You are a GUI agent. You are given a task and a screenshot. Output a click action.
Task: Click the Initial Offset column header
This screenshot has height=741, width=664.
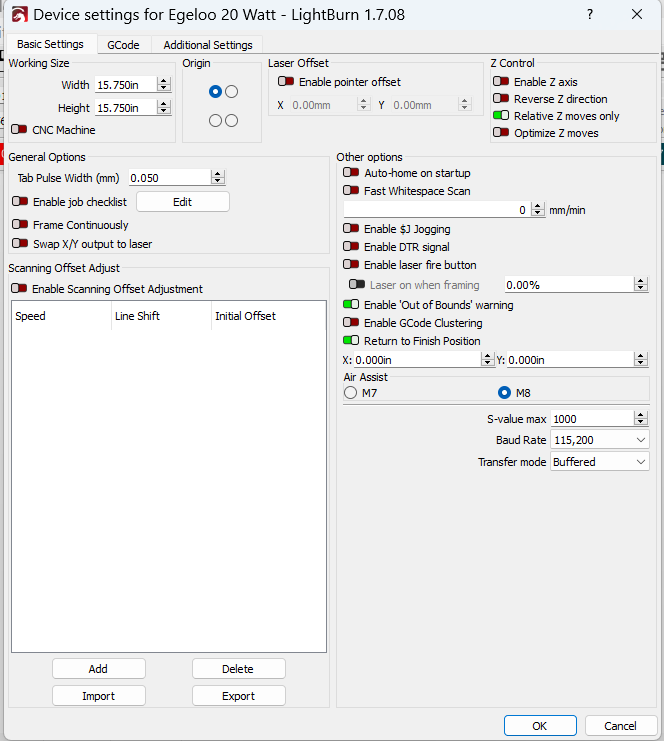(268, 316)
